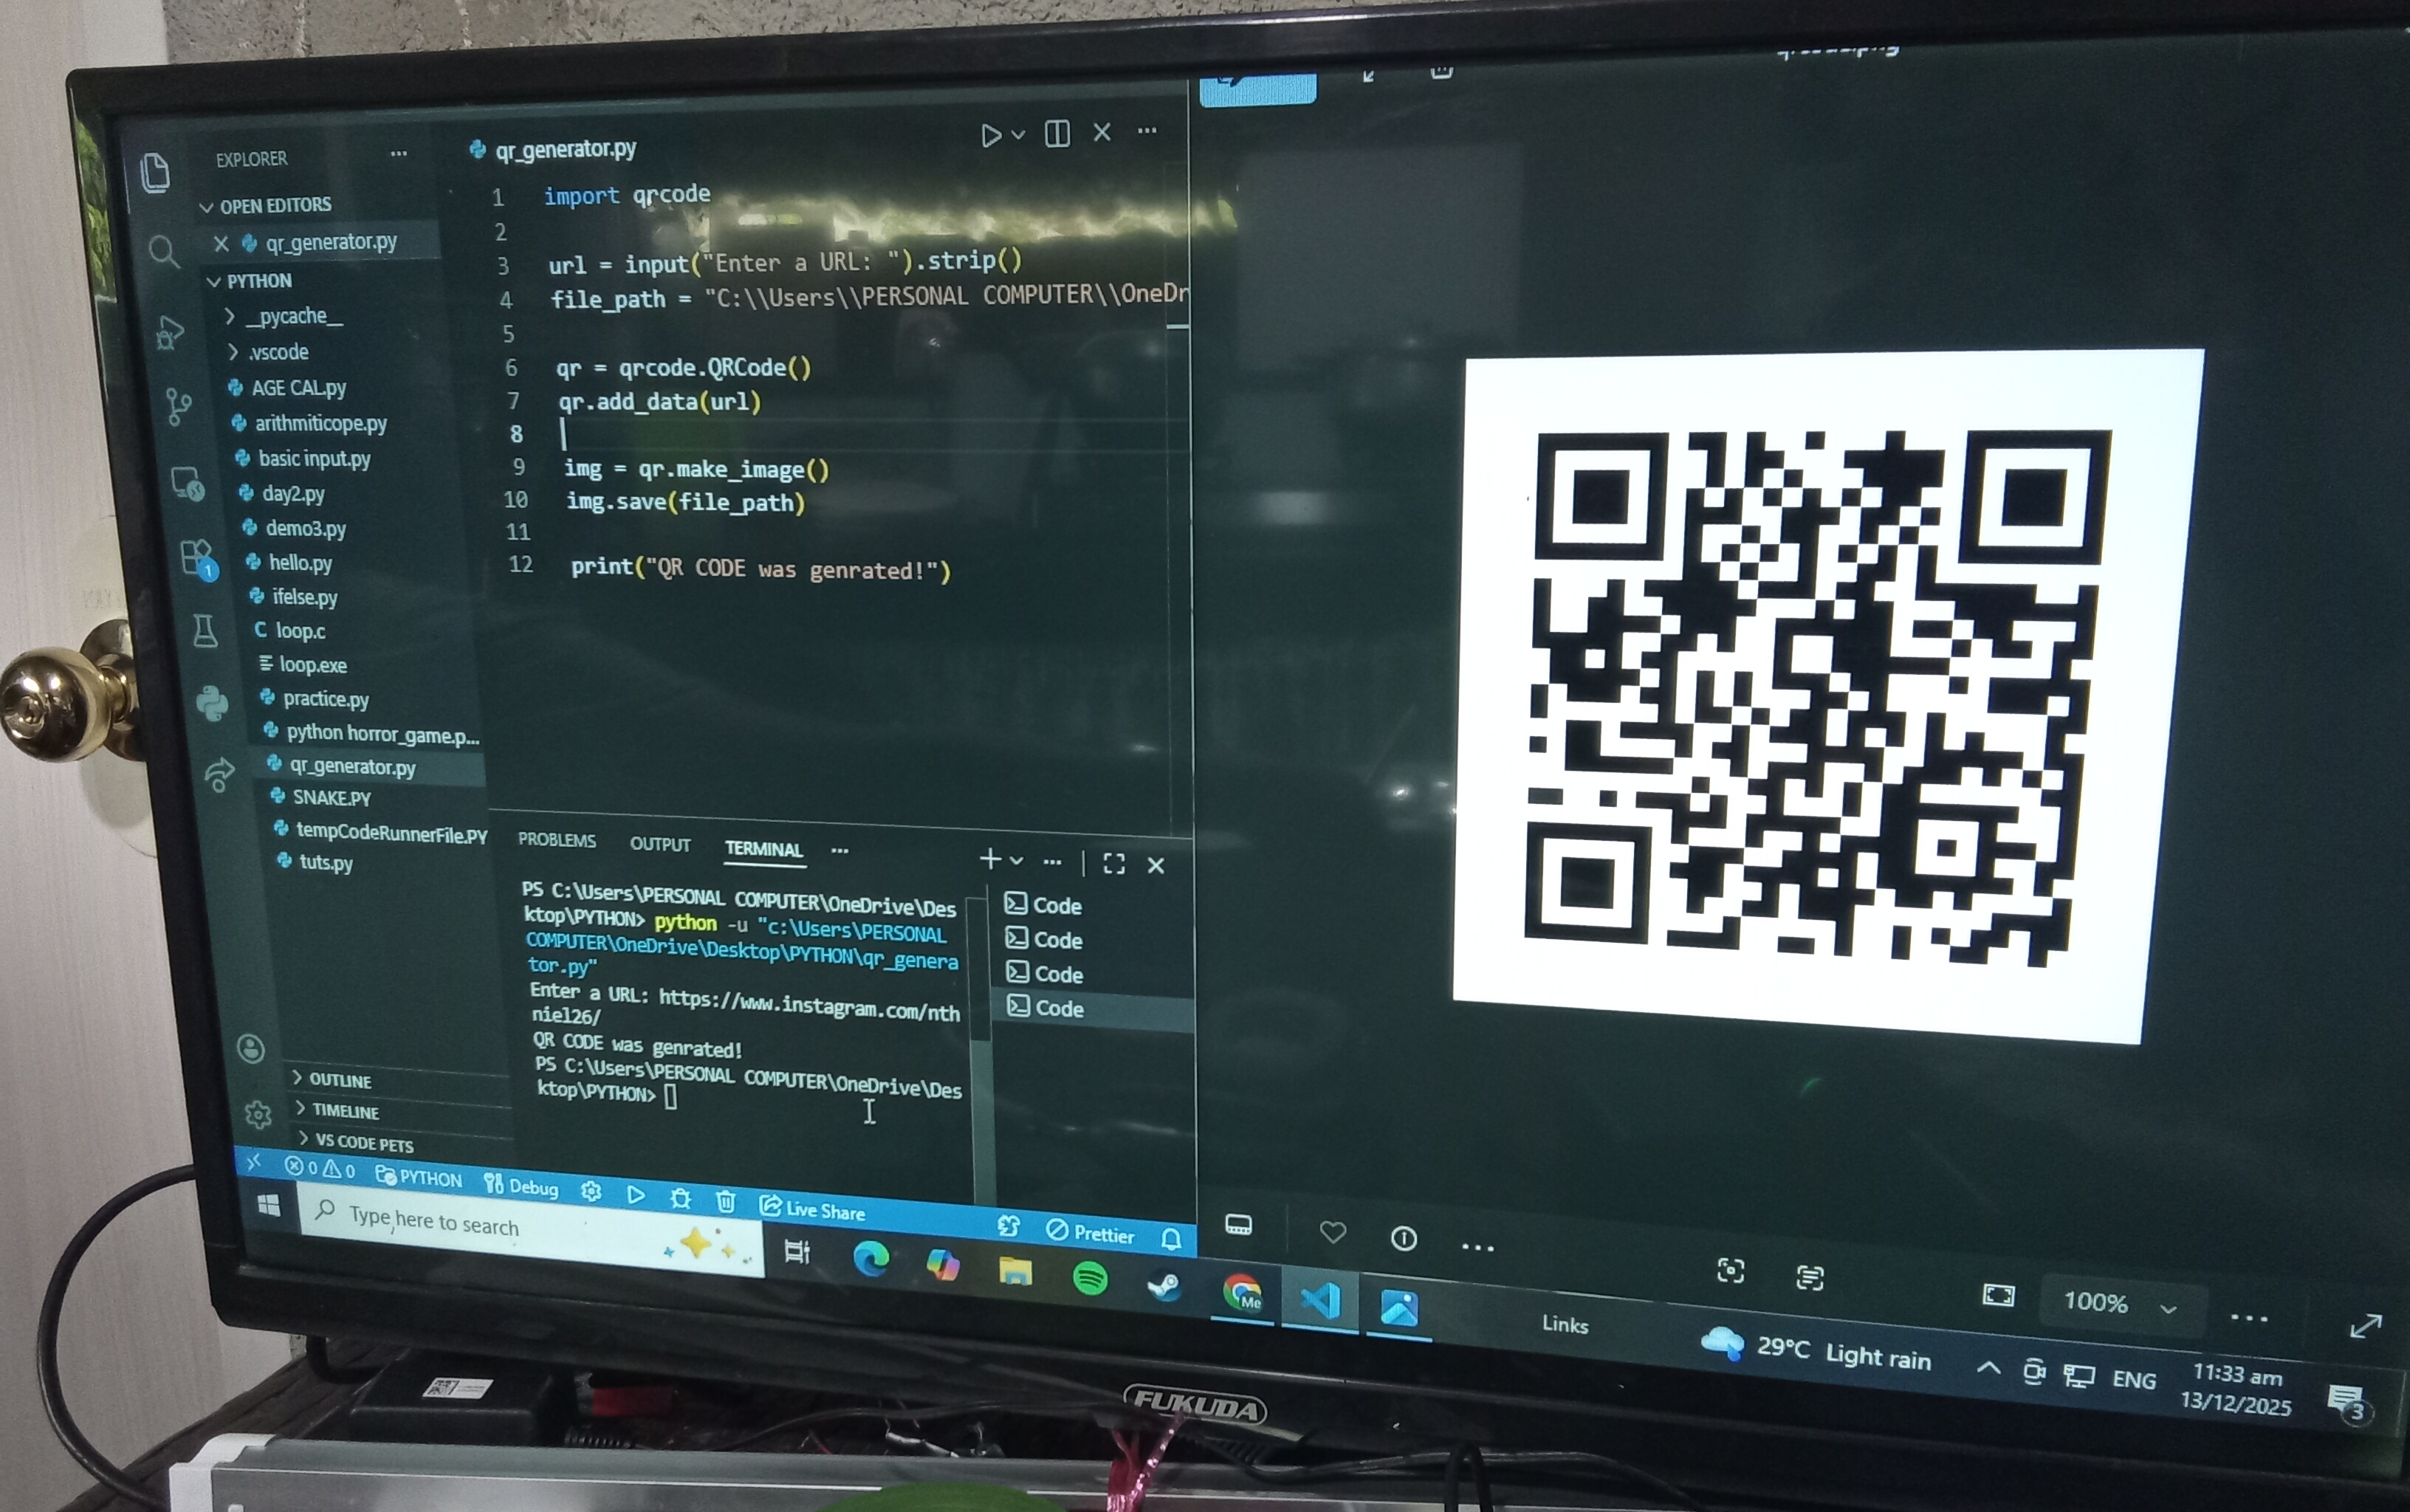This screenshot has height=1512, width=2410.
Task: Toggle favorite heart in Photos viewer
Action: click(x=1332, y=1232)
